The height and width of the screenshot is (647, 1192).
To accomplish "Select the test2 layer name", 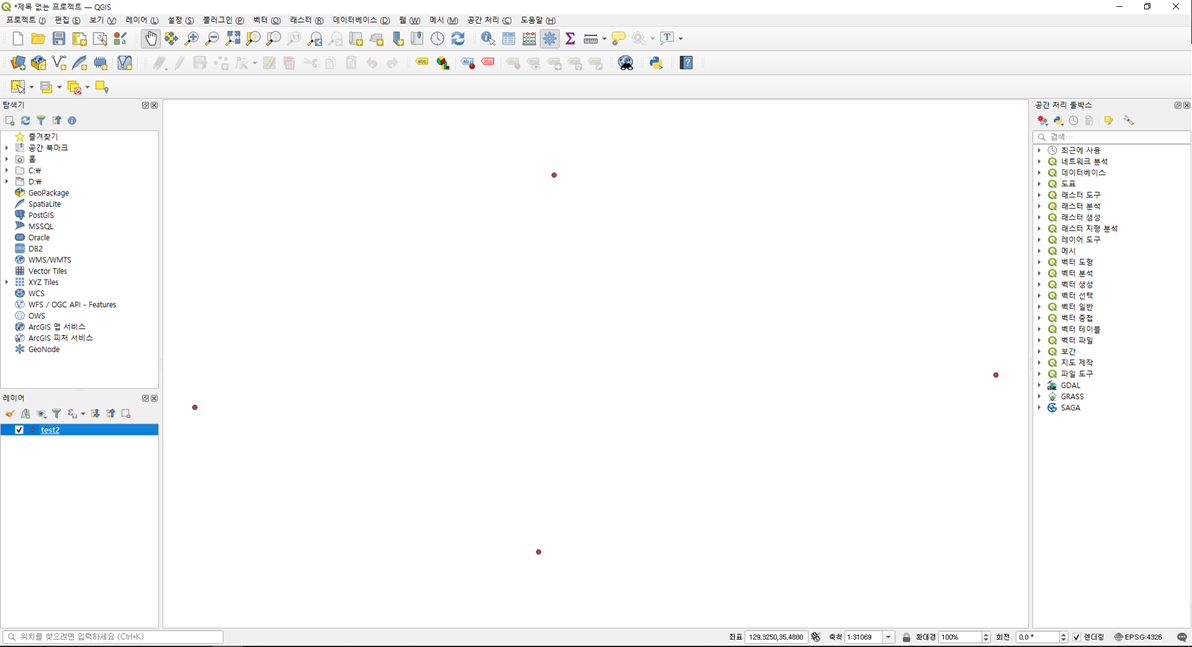I will click(50, 430).
